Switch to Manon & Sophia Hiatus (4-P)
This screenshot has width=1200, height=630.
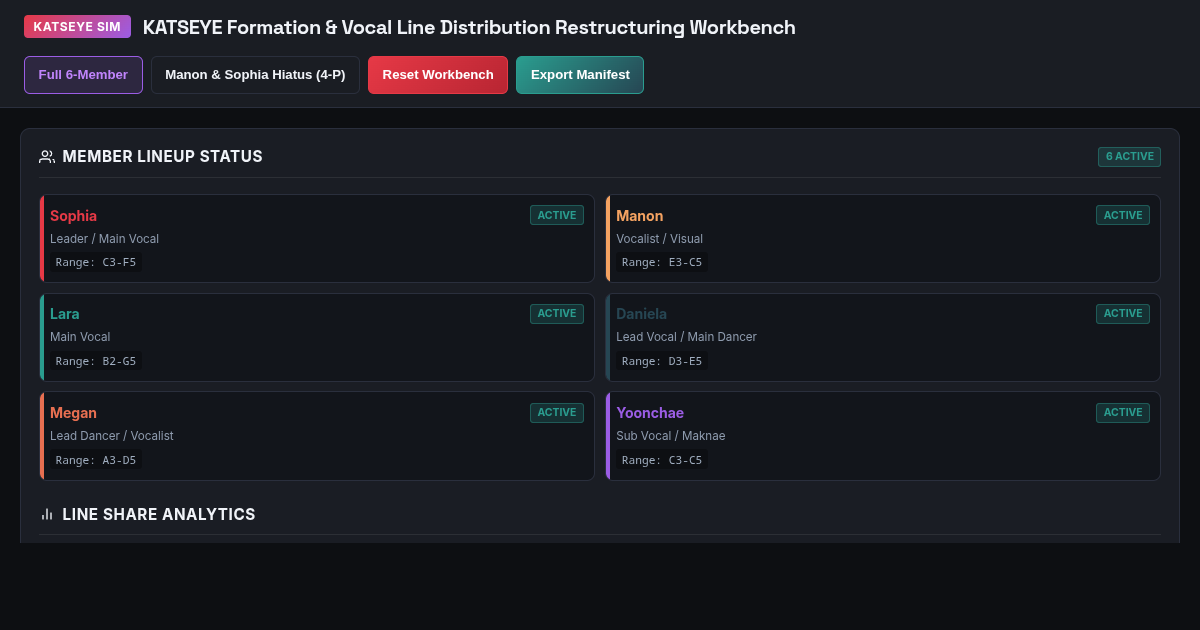pyautogui.click(x=255, y=75)
